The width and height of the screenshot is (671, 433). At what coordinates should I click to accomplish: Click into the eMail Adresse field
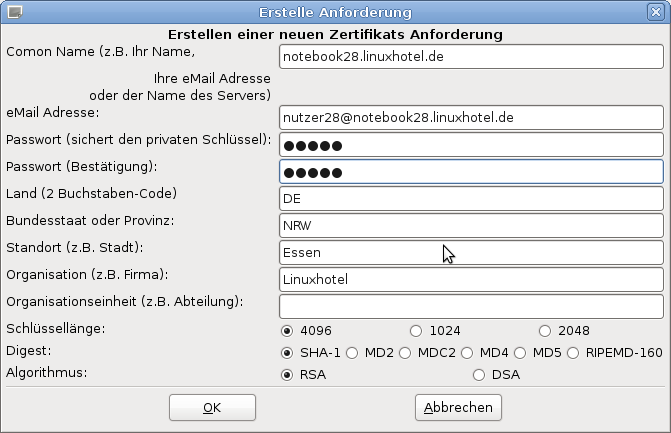[x=471, y=117]
